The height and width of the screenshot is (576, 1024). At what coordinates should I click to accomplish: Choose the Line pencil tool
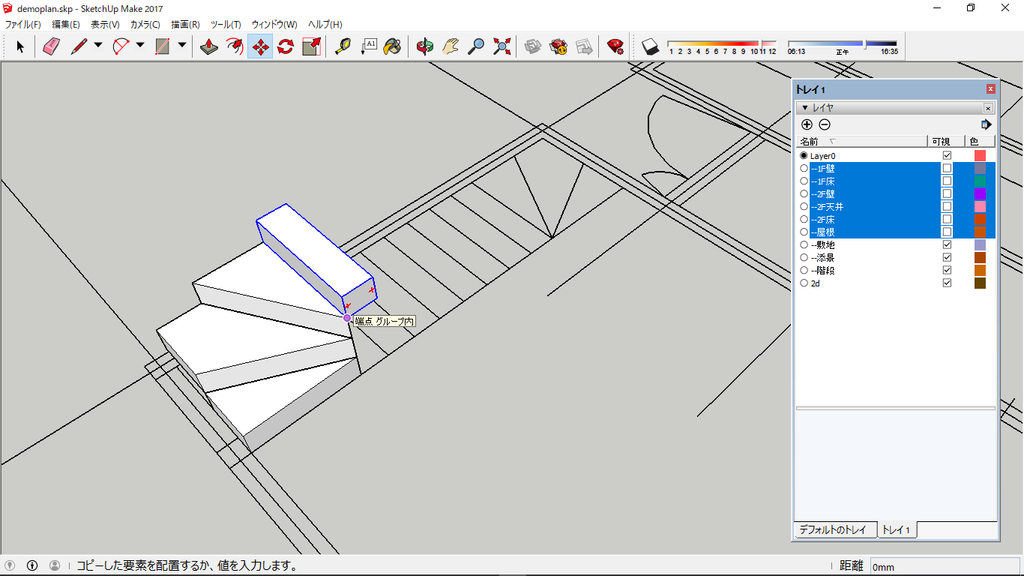(79, 46)
